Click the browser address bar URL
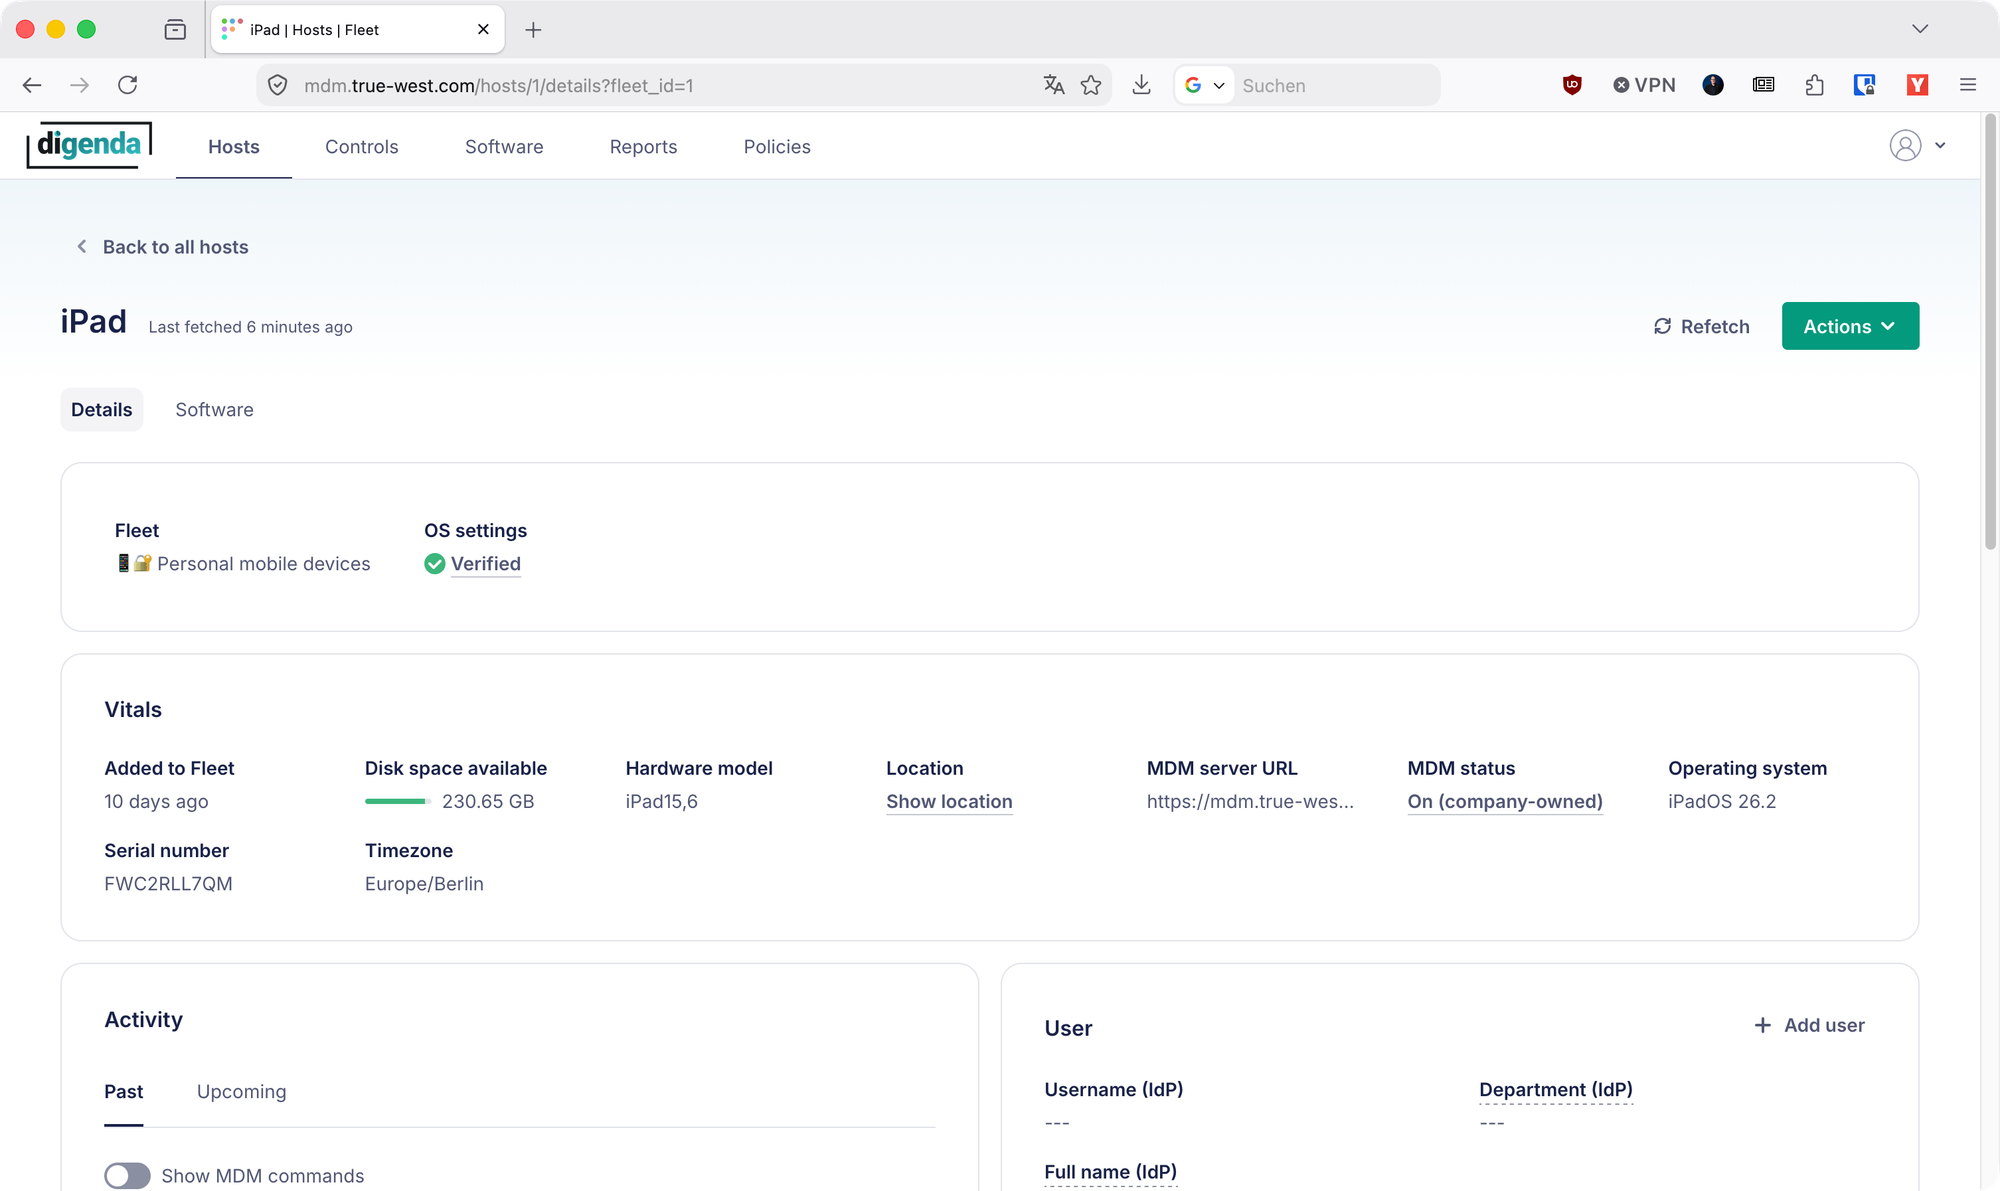The width and height of the screenshot is (2000, 1191). click(499, 85)
